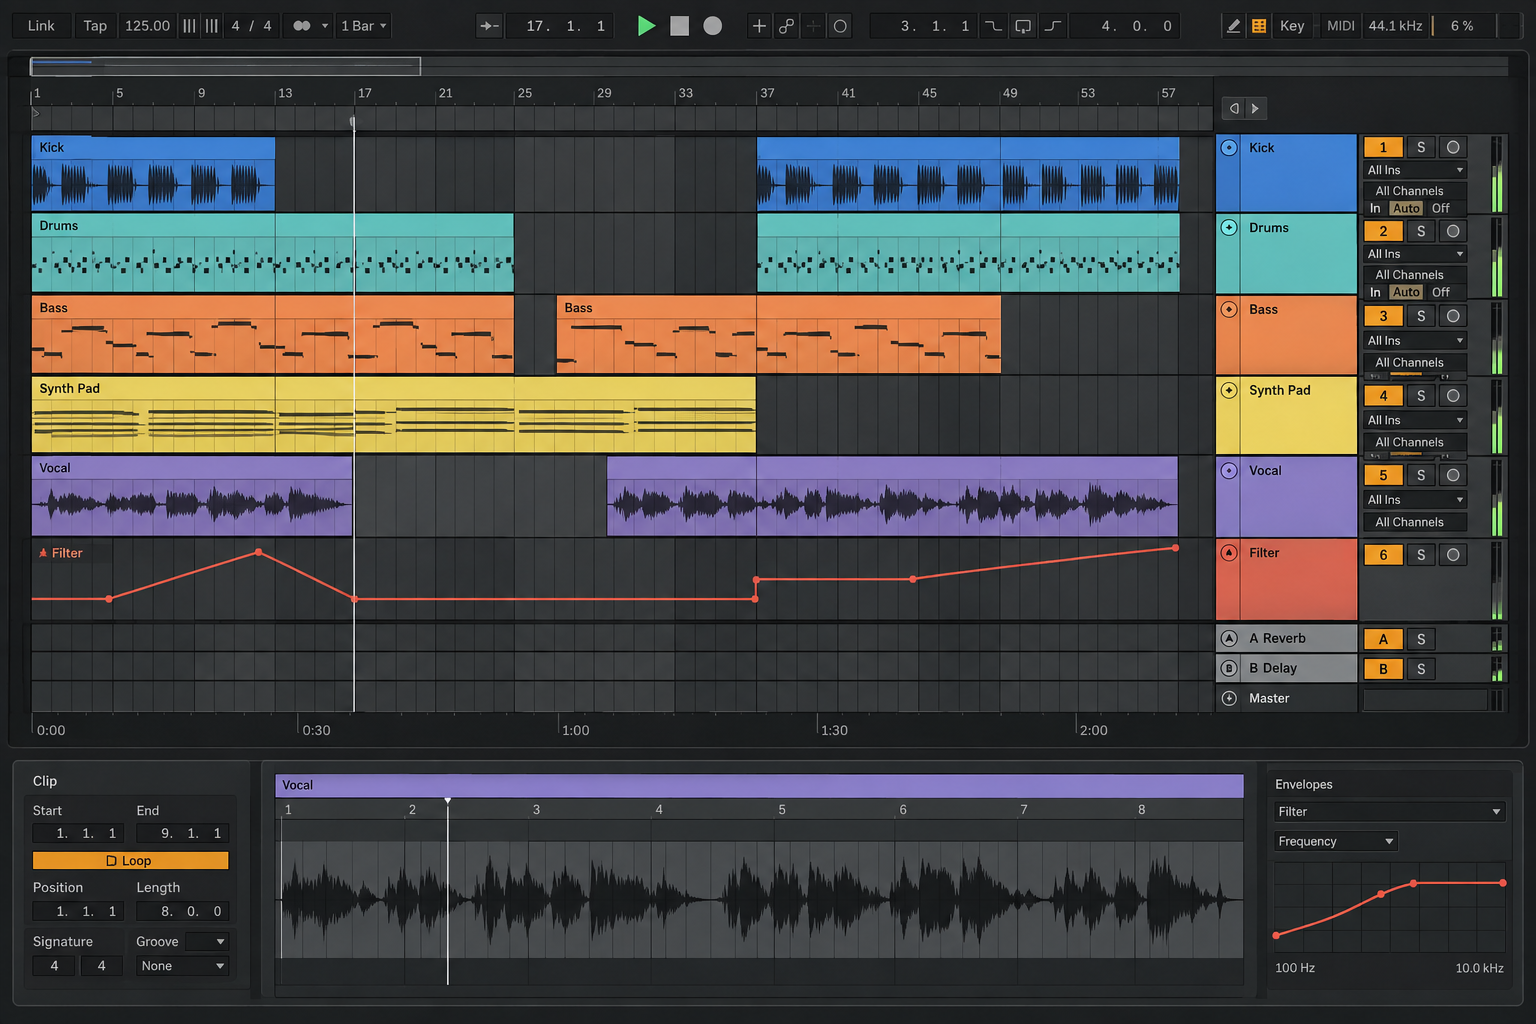Open the 1 Bar quantization dropdown
The image size is (1536, 1024).
(x=364, y=26)
